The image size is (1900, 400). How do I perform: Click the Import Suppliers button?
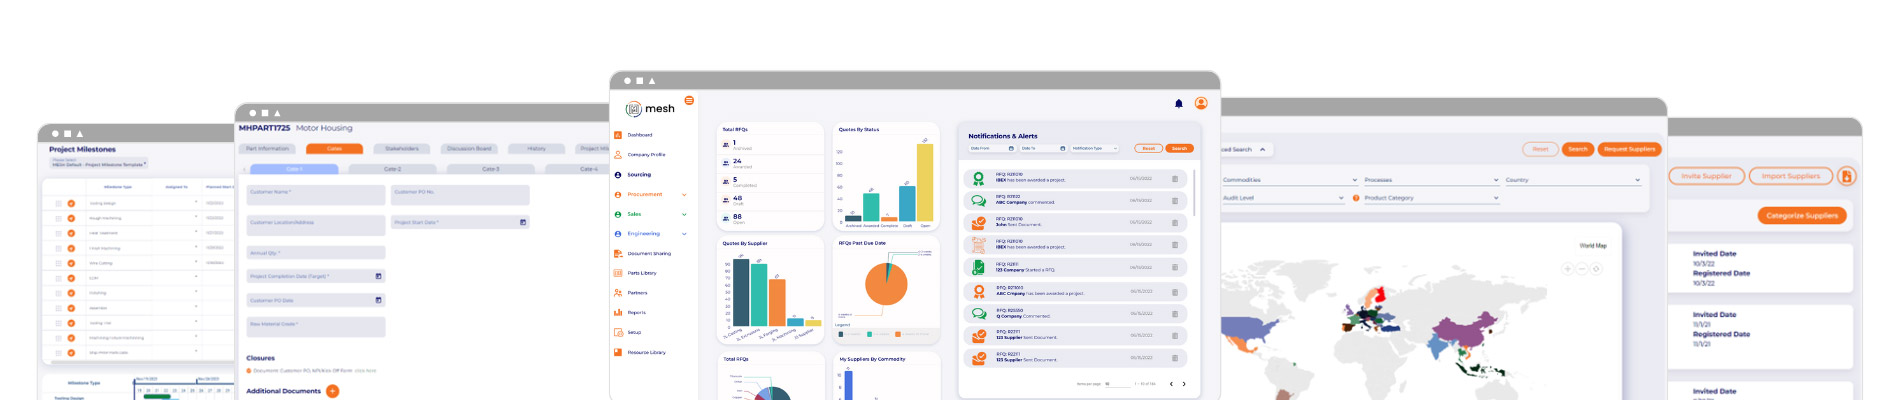click(x=1791, y=176)
